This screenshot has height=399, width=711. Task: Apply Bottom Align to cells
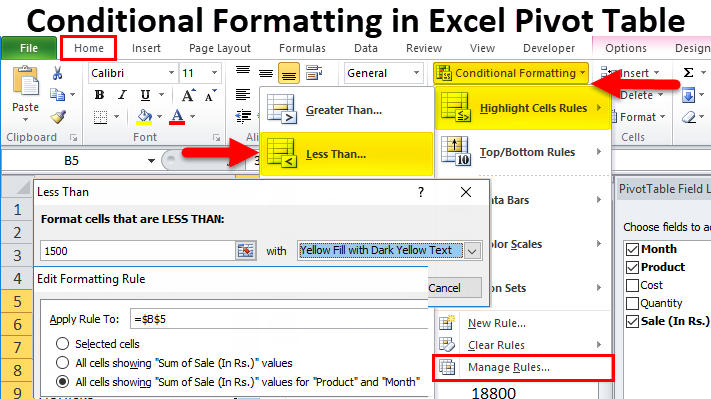(x=289, y=73)
